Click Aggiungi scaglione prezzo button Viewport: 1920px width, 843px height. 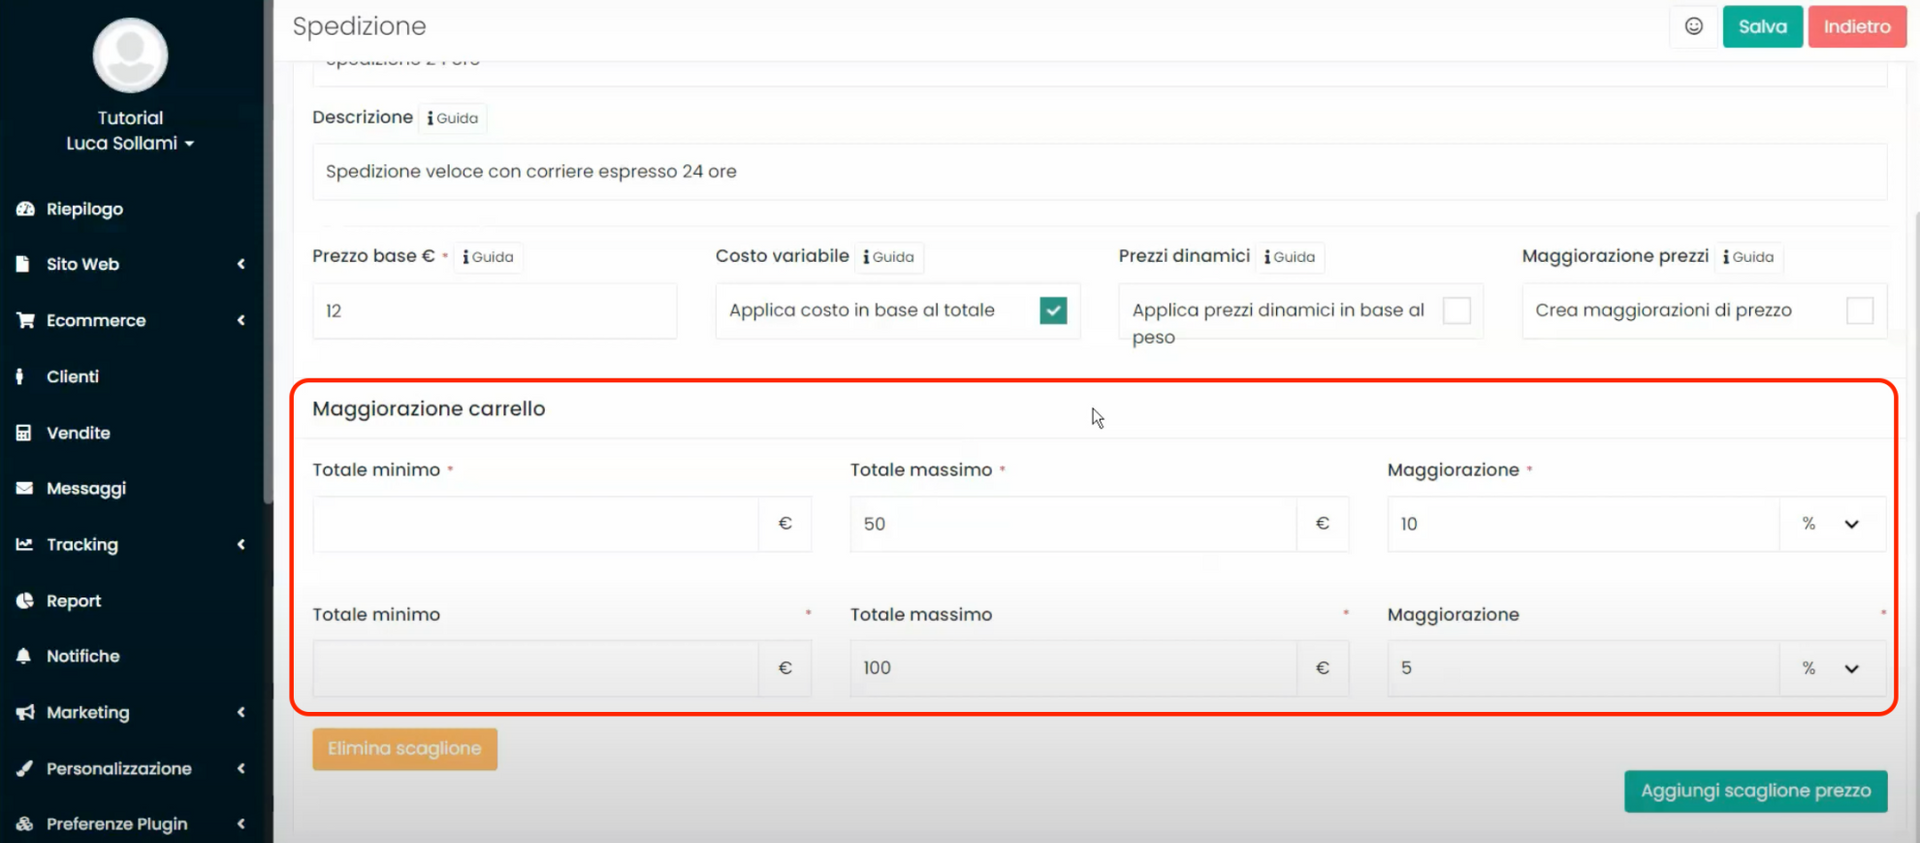click(1755, 791)
